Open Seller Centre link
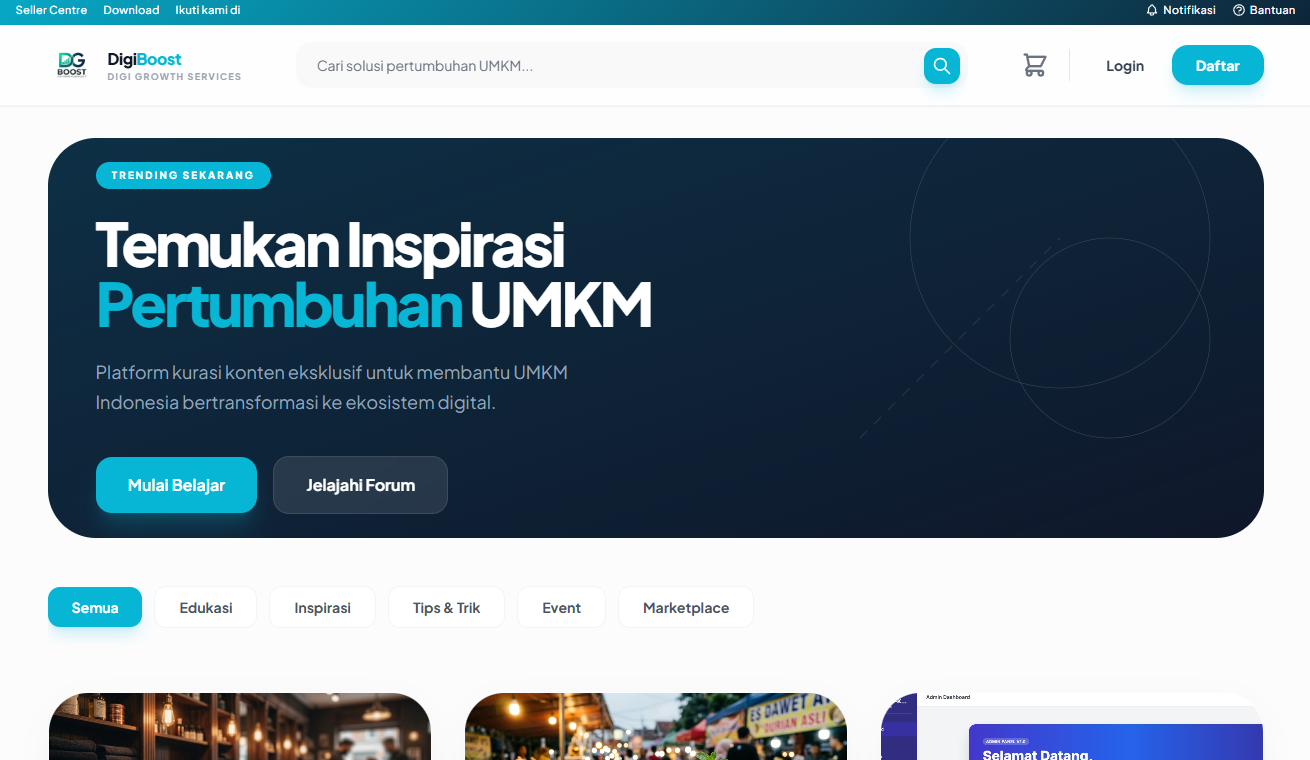The image size is (1310, 760). coord(51,10)
